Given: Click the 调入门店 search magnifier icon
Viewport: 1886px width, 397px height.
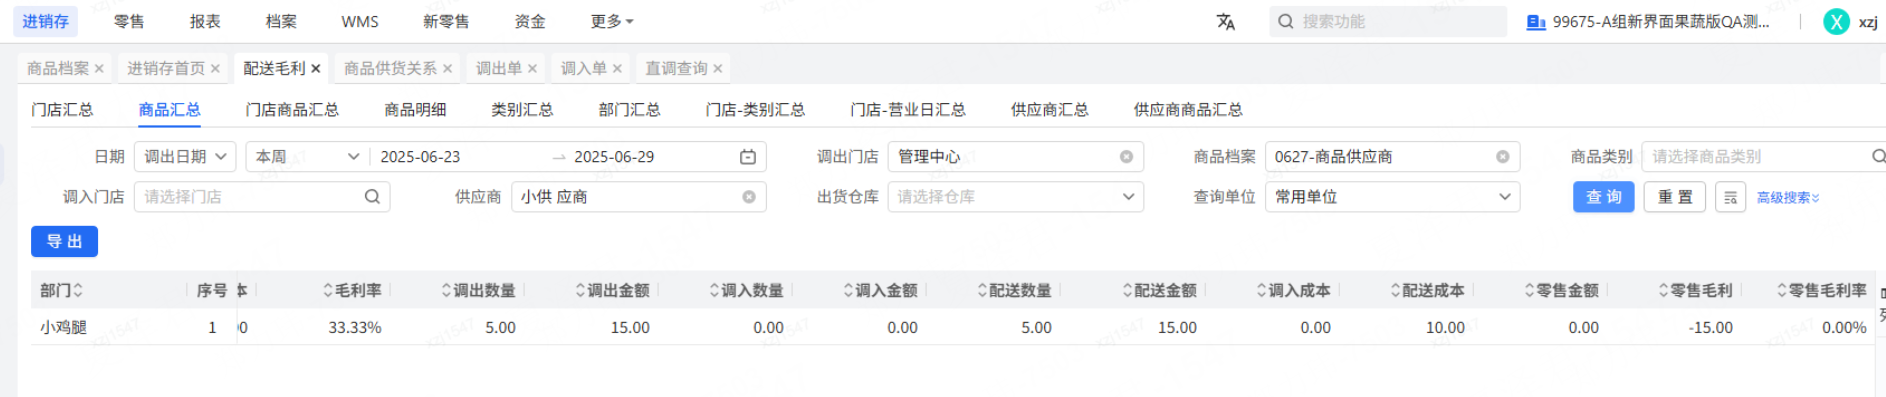Looking at the screenshot, I should [x=372, y=197].
